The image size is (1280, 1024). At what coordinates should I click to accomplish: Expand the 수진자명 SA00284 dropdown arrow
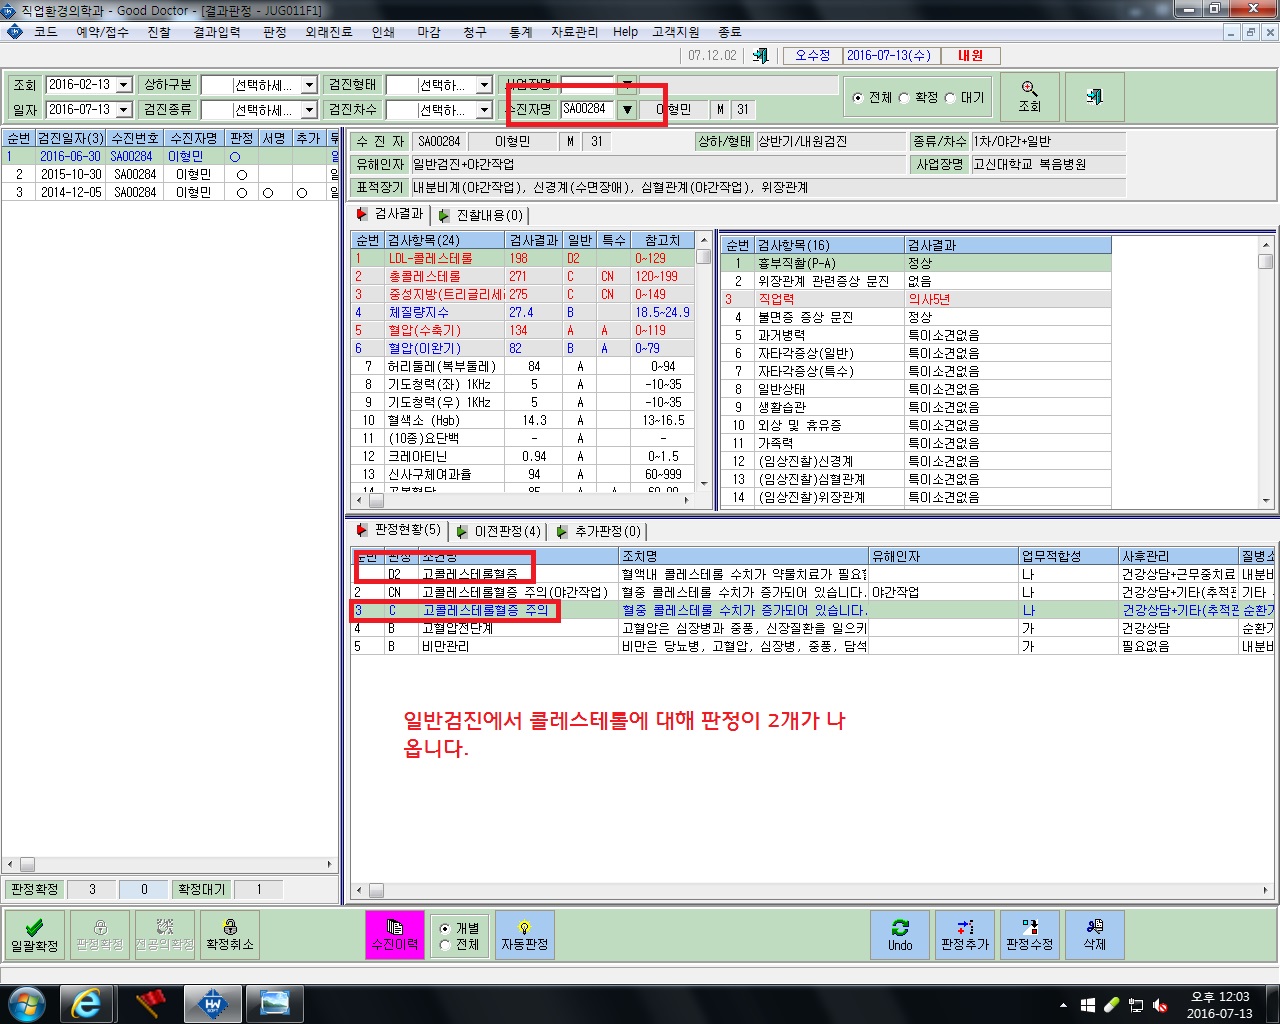[627, 110]
